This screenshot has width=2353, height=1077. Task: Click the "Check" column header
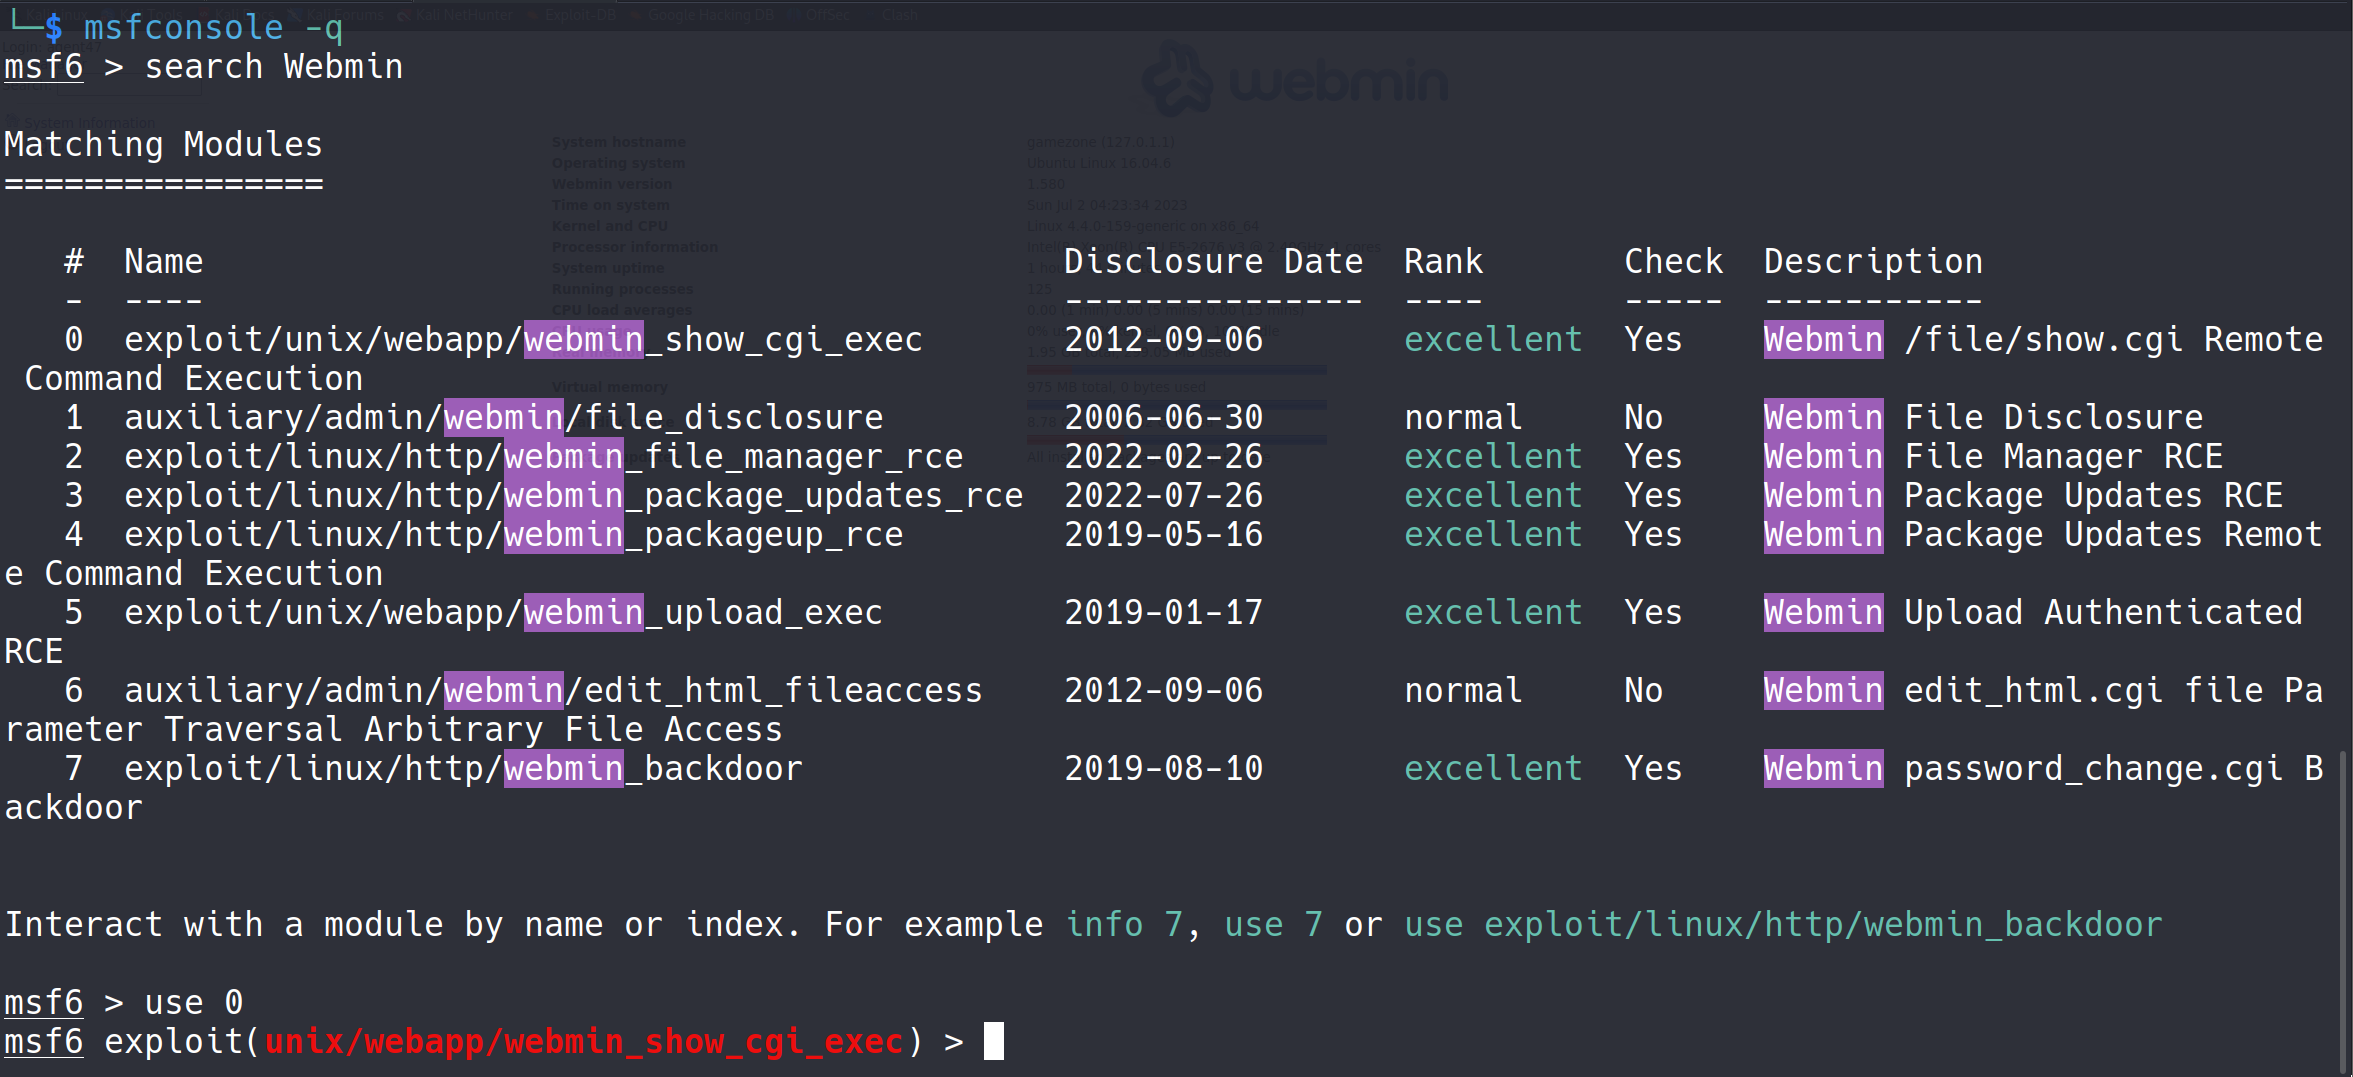1673,262
